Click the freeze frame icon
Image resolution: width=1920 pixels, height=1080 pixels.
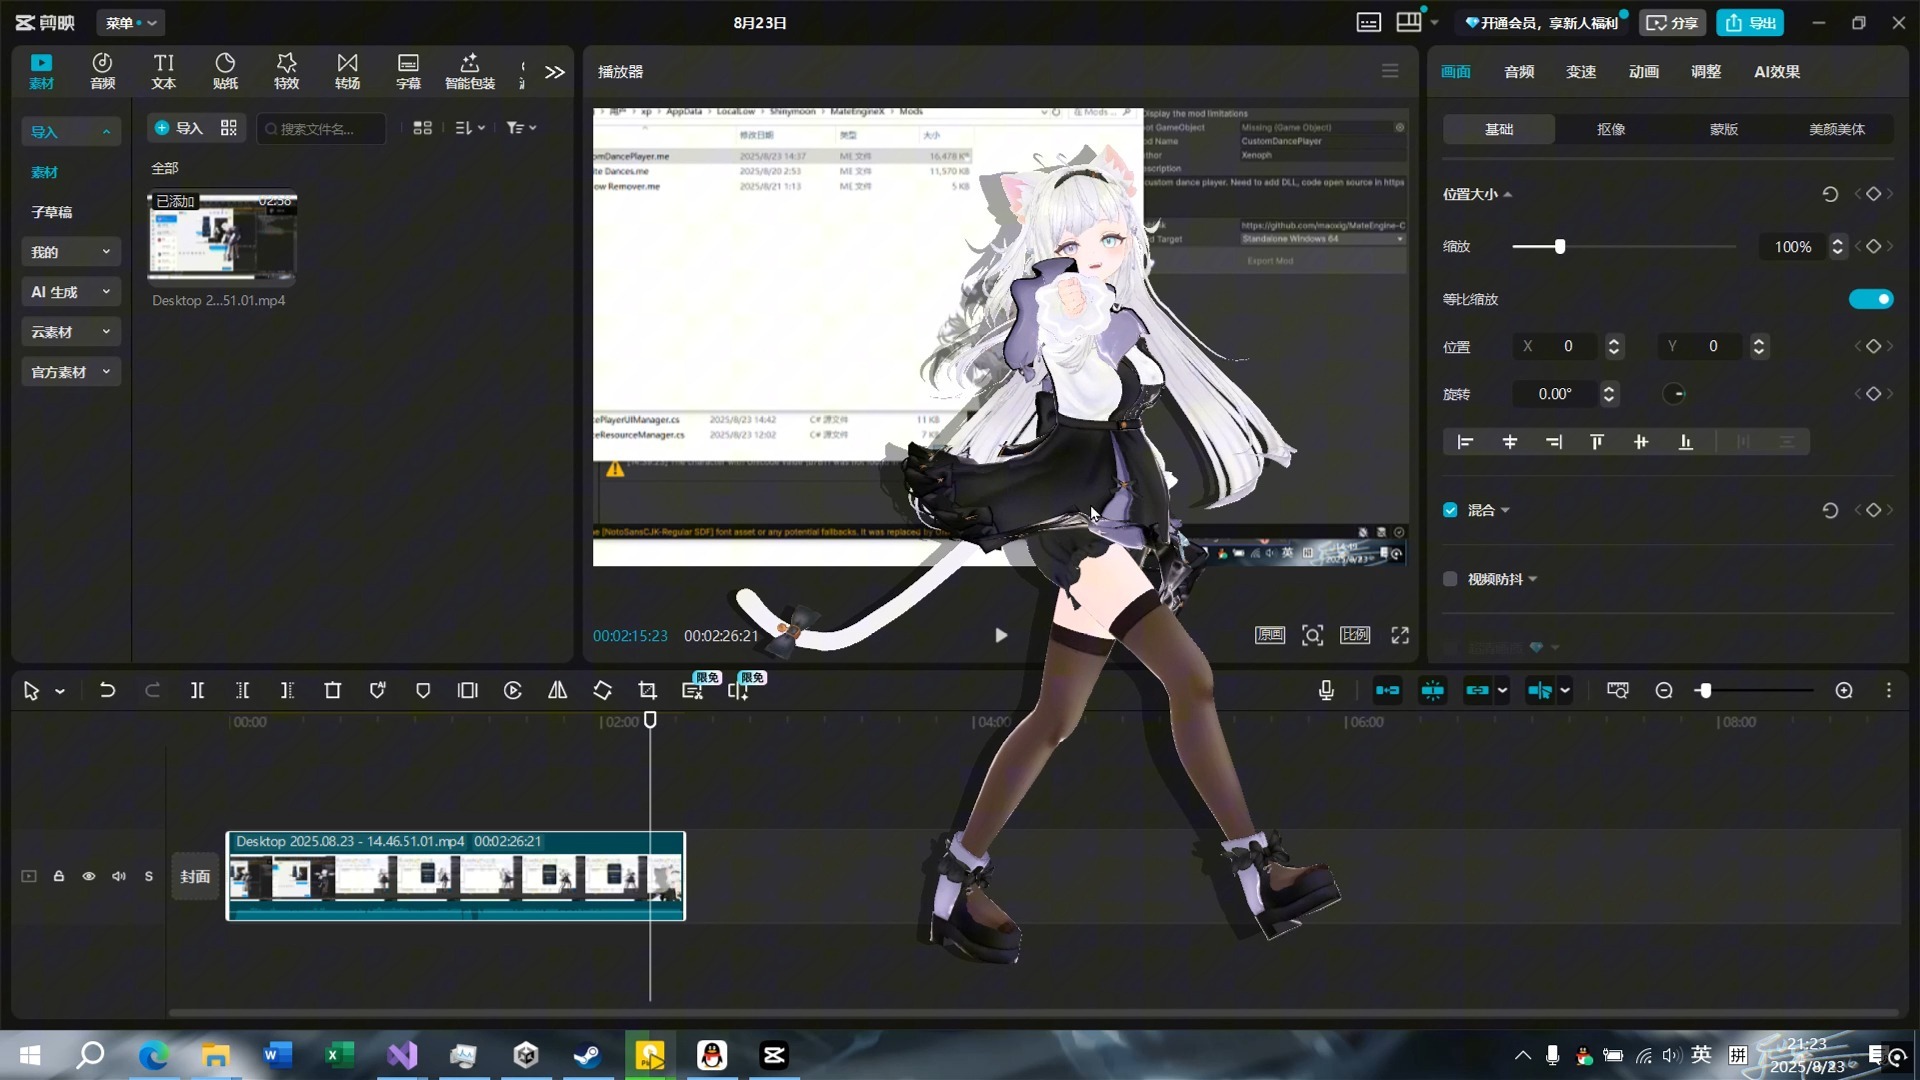[x=467, y=690]
